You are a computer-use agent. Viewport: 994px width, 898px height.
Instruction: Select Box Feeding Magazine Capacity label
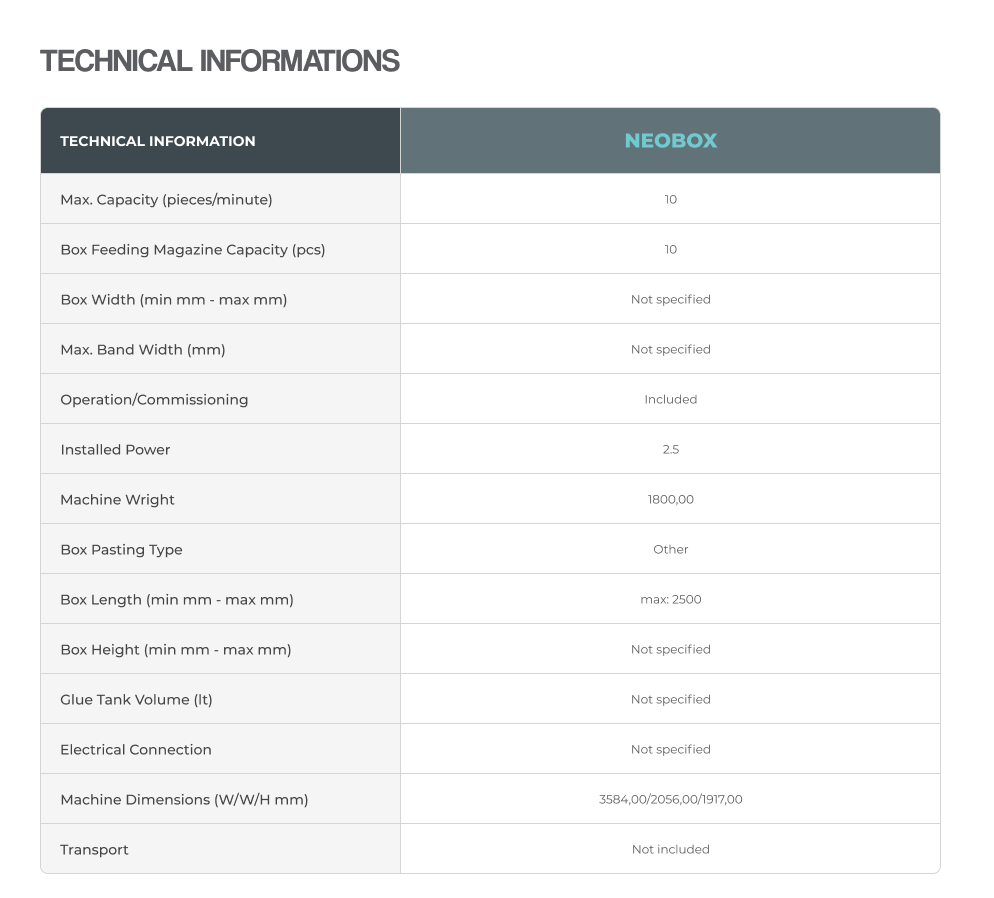point(193,249)
